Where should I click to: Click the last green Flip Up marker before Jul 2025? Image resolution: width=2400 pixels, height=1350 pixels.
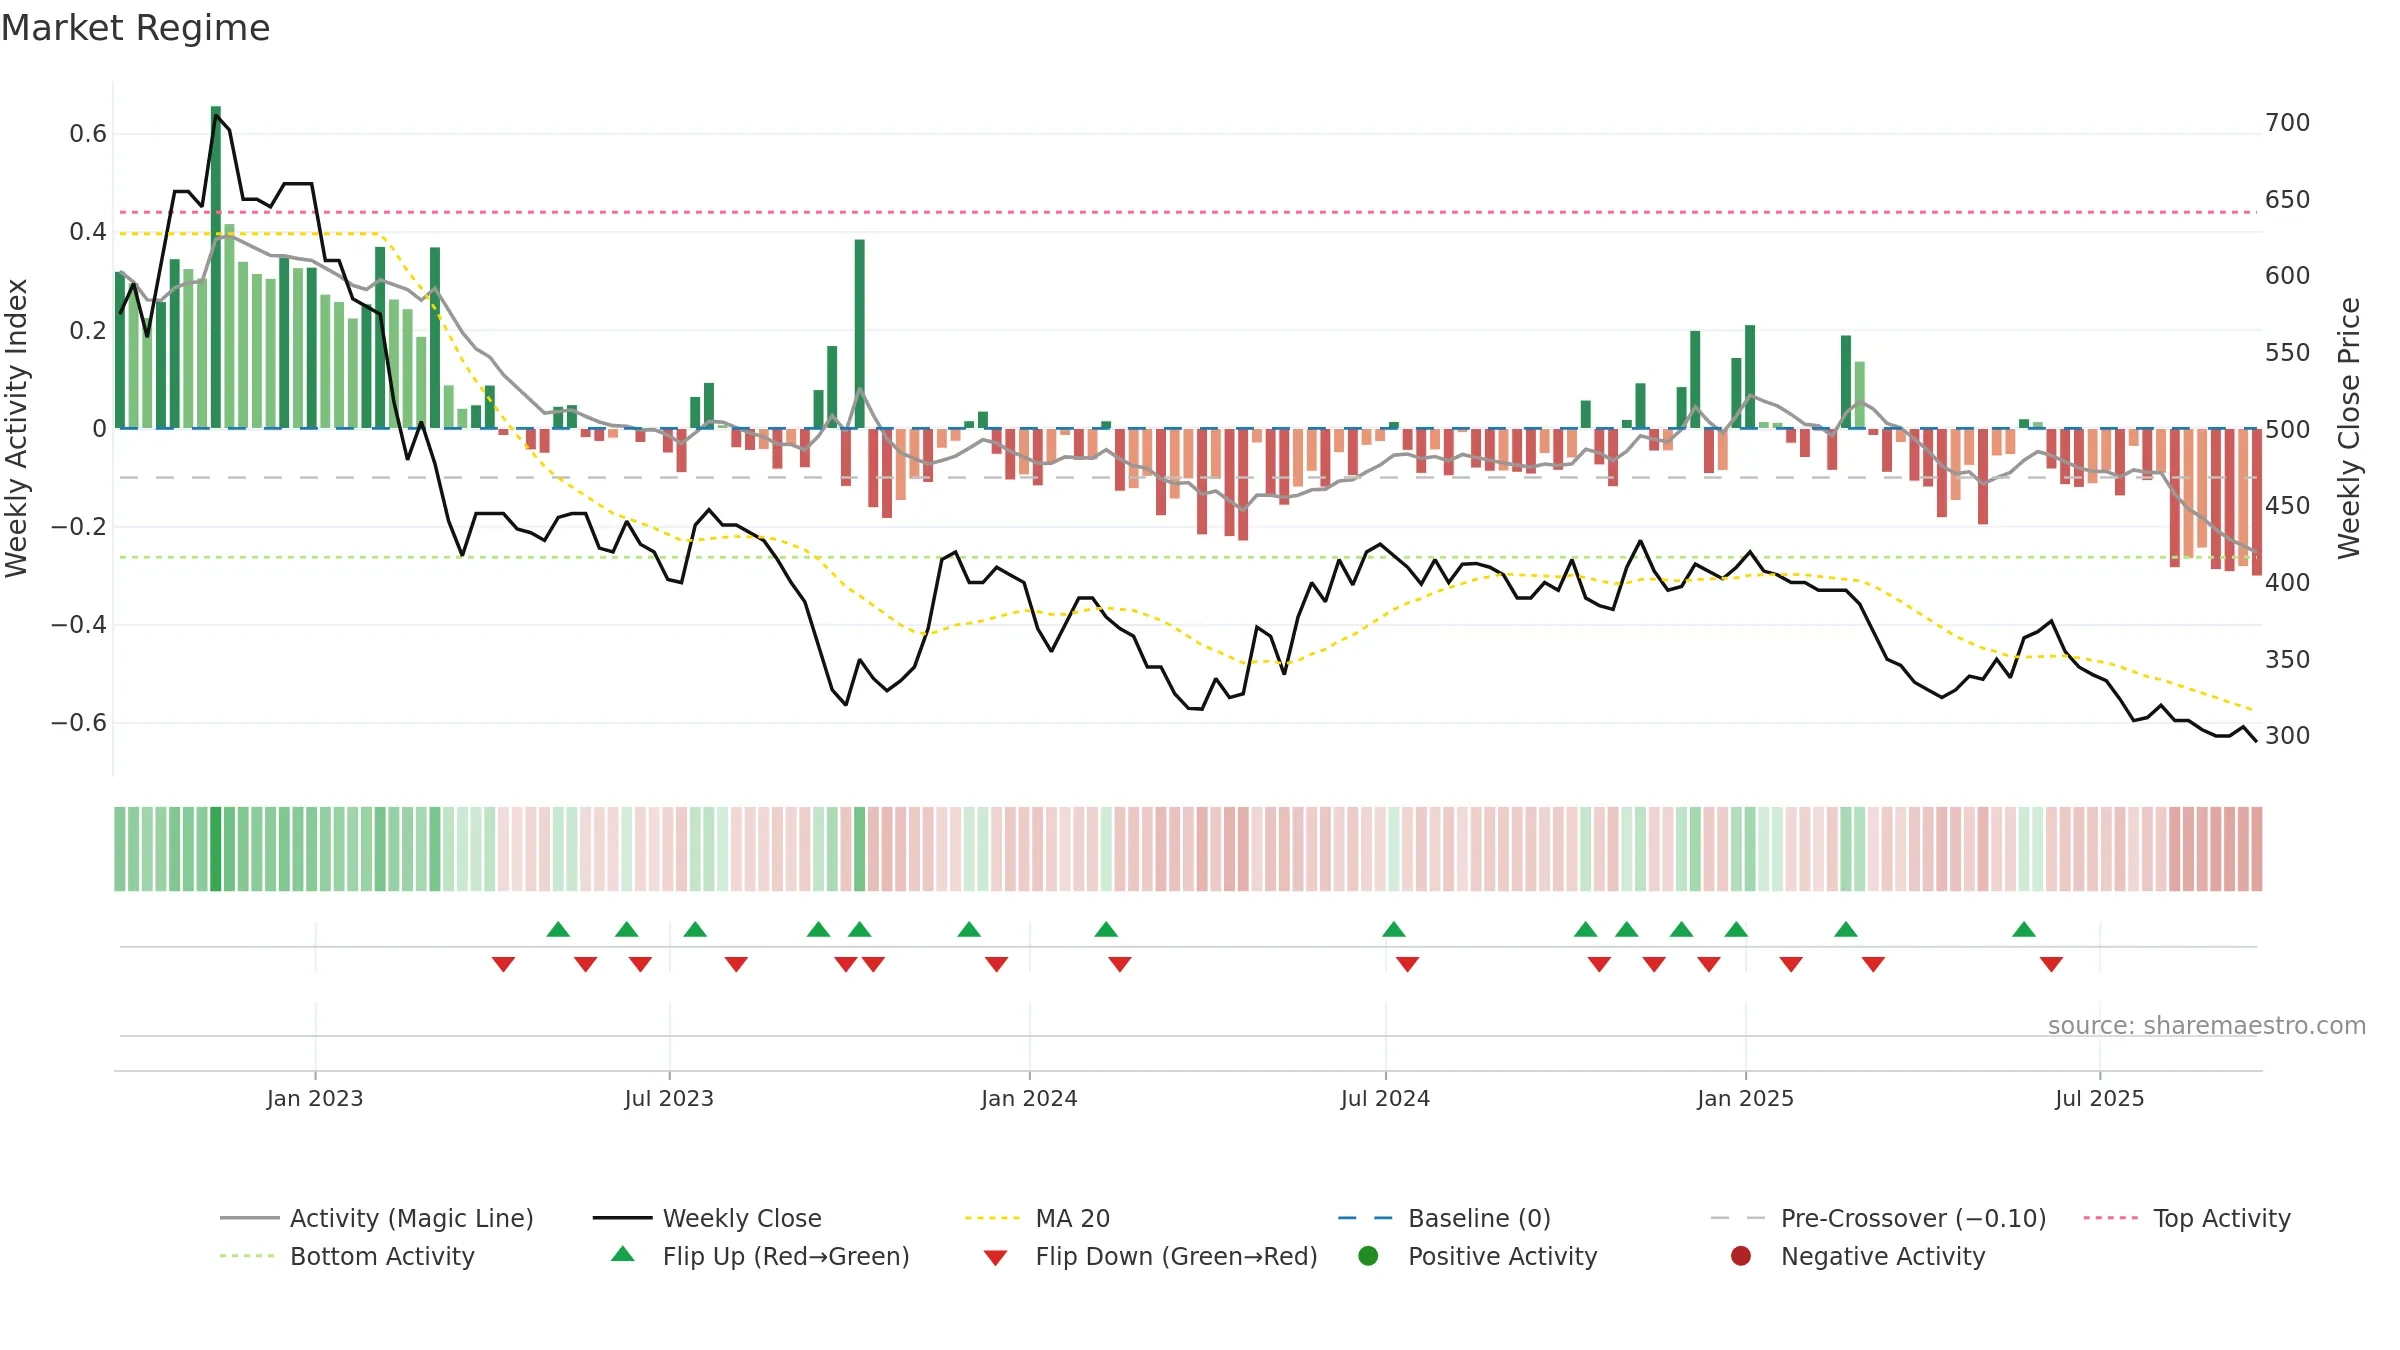coord(2024,929)
